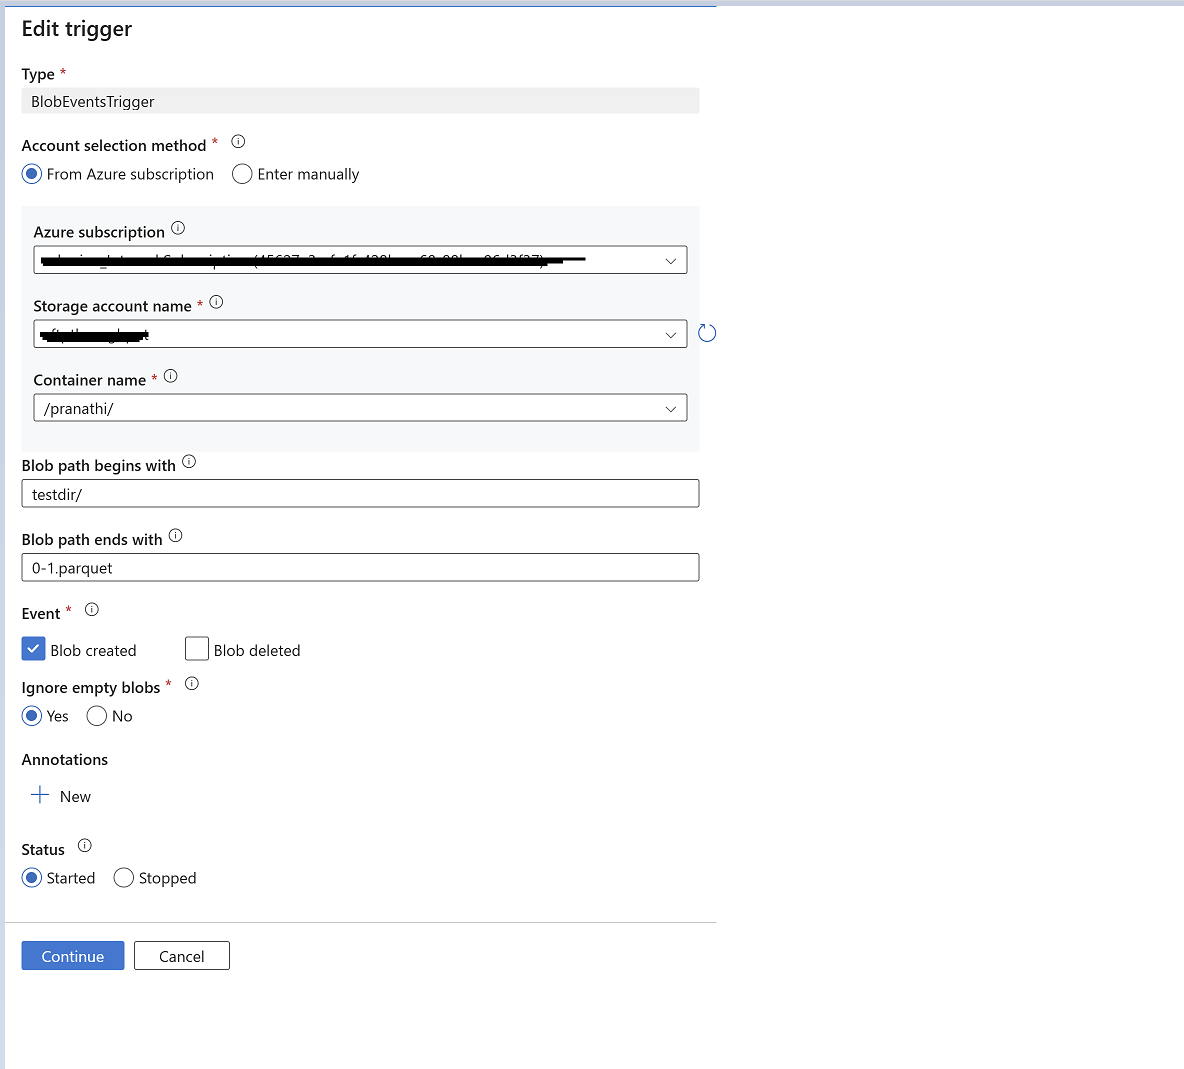Click the Blob path ends with info icon
The width and height of the screenshot is (1184, 1069).
tap(175, 536)
